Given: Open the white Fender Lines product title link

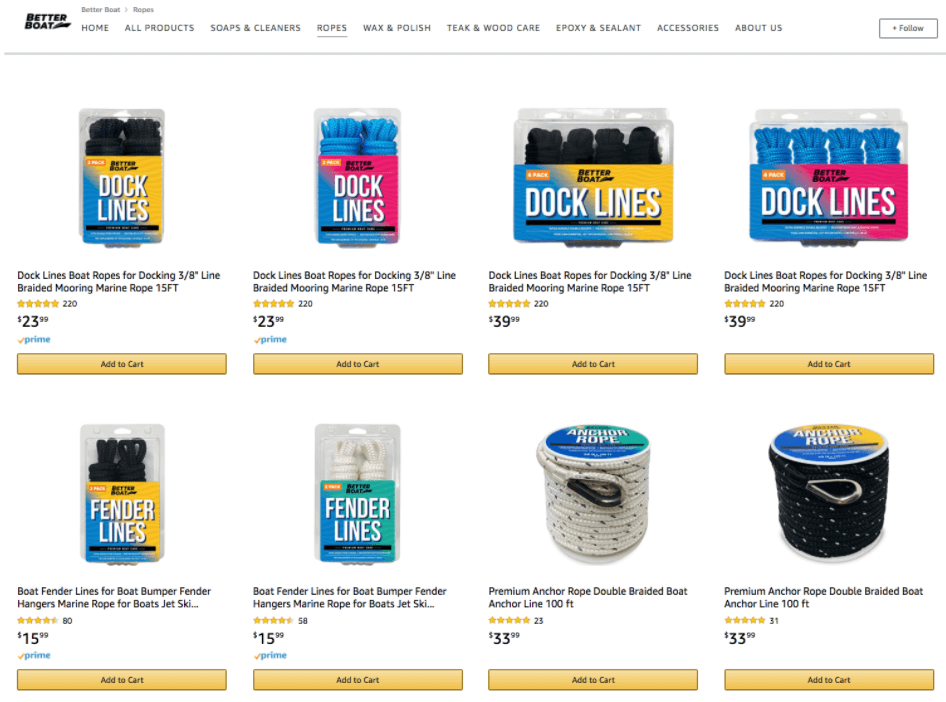Looking at the screenshot, I should coord(349,598).
